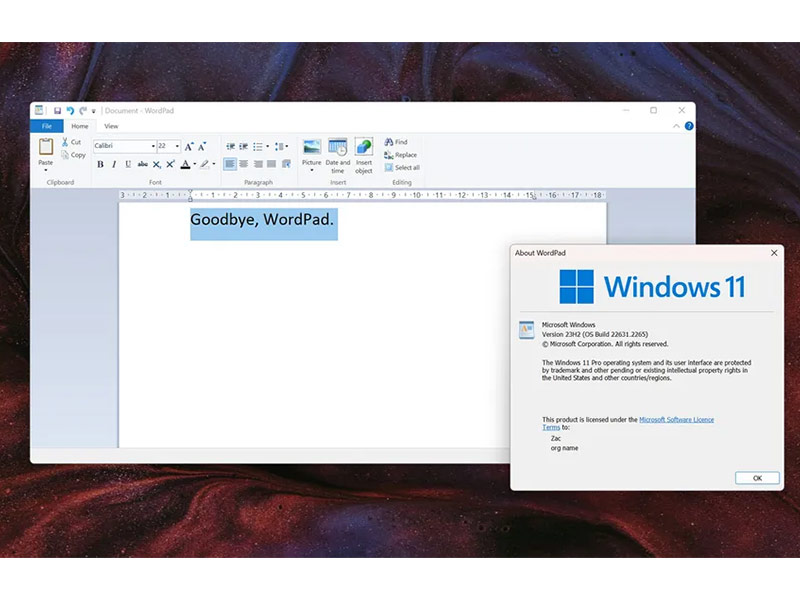Click the WordPad document icon in About dialog

point(527,330)
